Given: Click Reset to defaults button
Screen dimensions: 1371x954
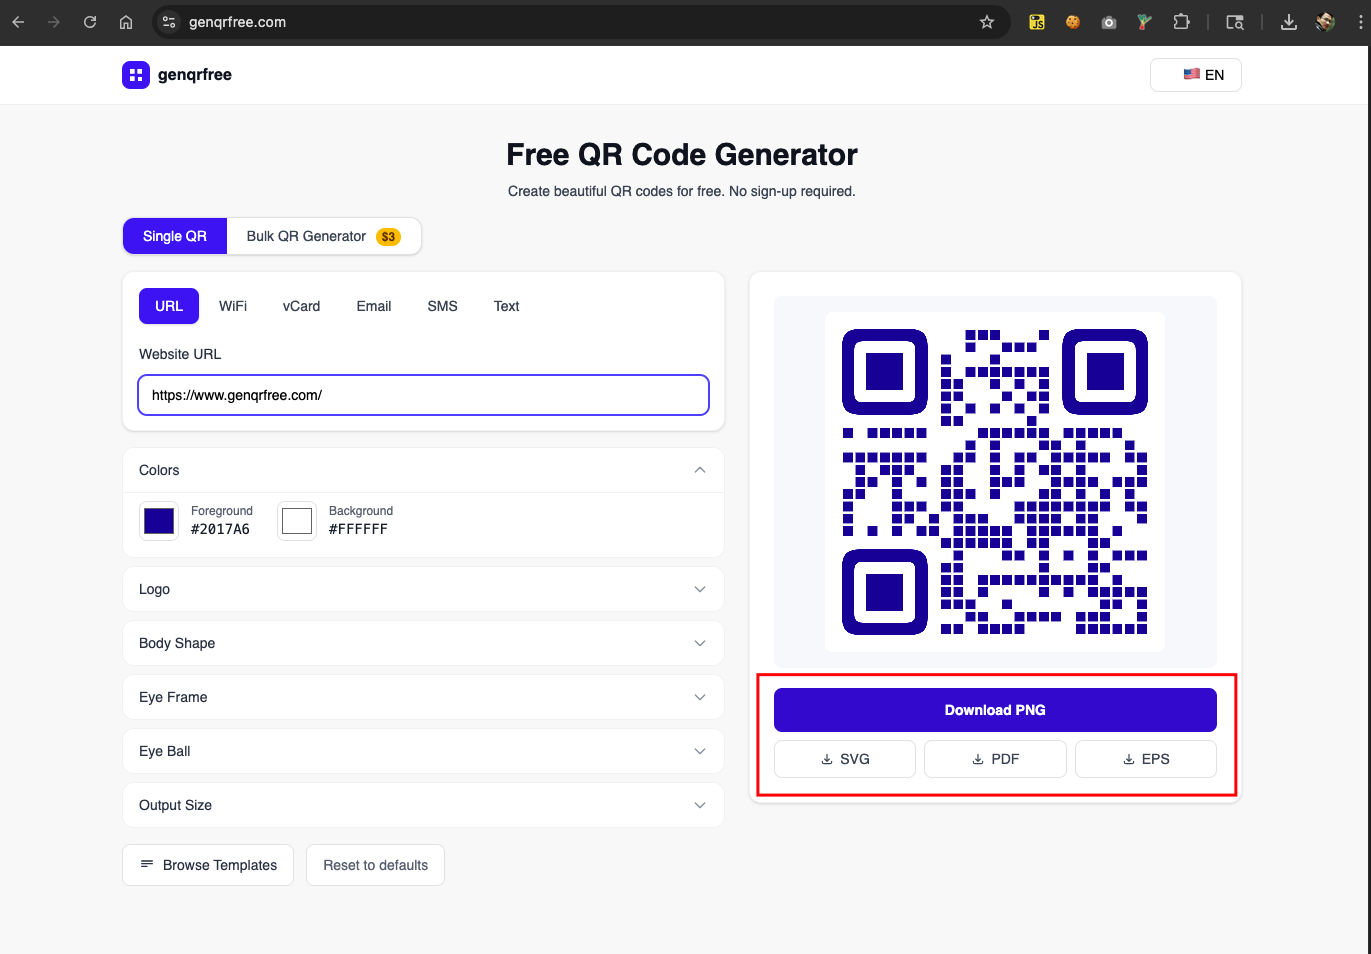Looking at the screenshot, I should point(376,865).
